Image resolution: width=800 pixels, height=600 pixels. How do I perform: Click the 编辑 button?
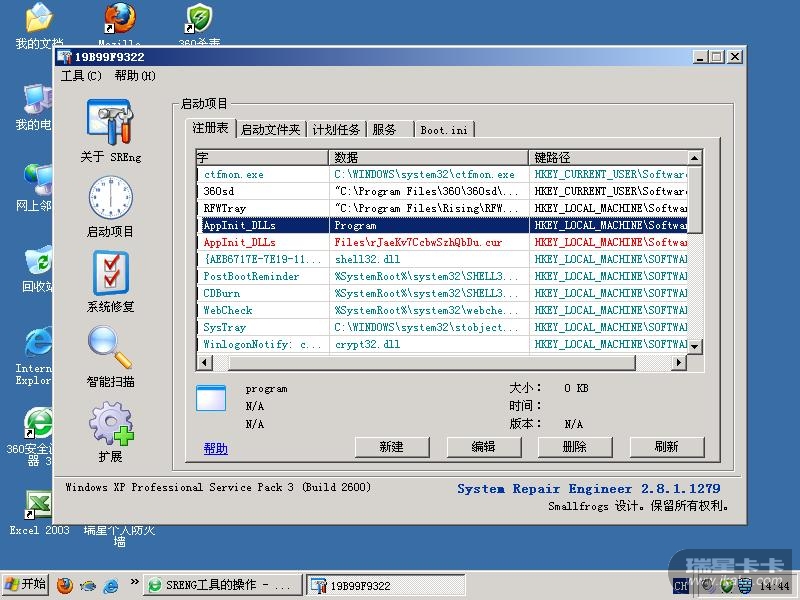click(x=484, y=447)
